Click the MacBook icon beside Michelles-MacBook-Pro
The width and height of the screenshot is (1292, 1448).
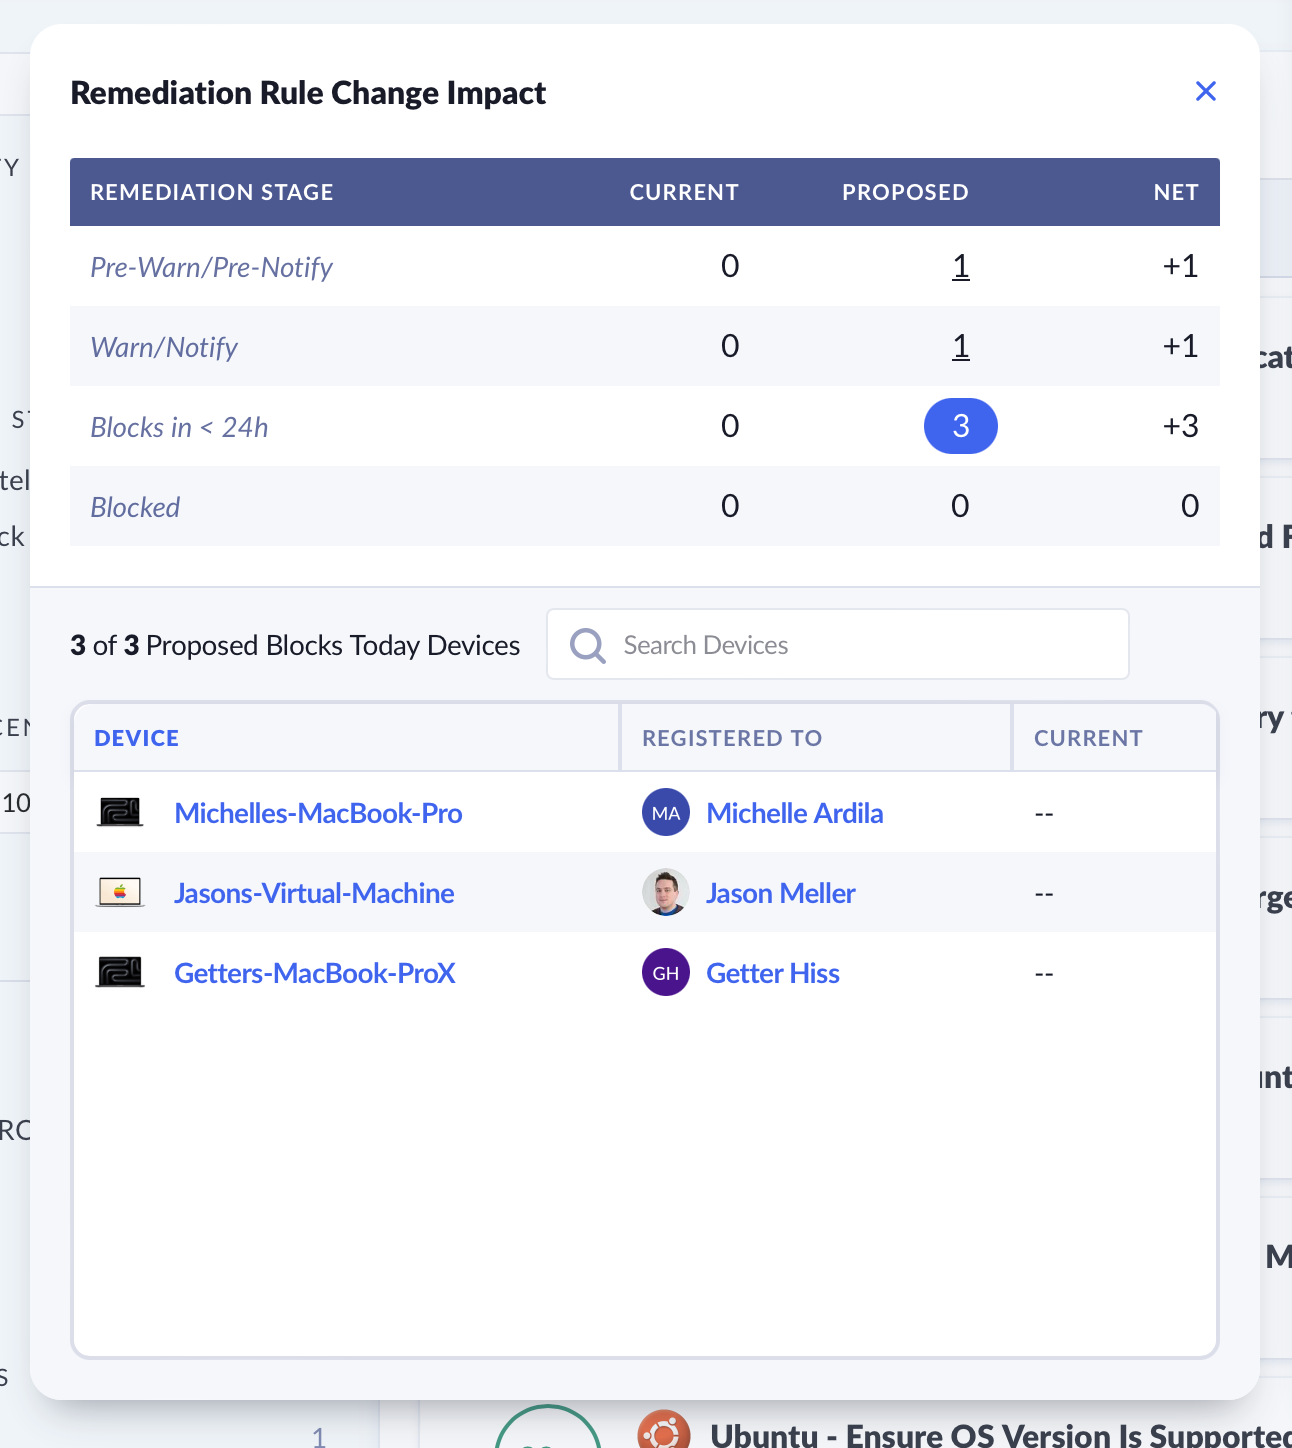point(120,812)
